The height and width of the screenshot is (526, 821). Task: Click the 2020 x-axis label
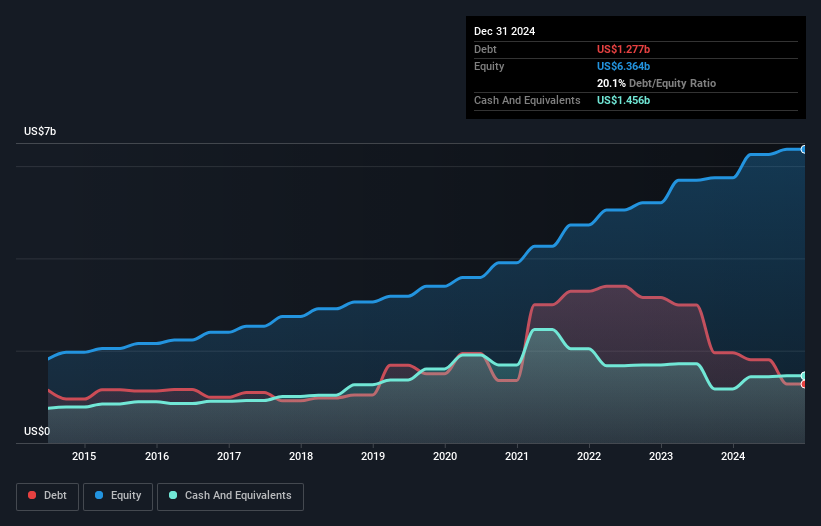click(445, 456)
